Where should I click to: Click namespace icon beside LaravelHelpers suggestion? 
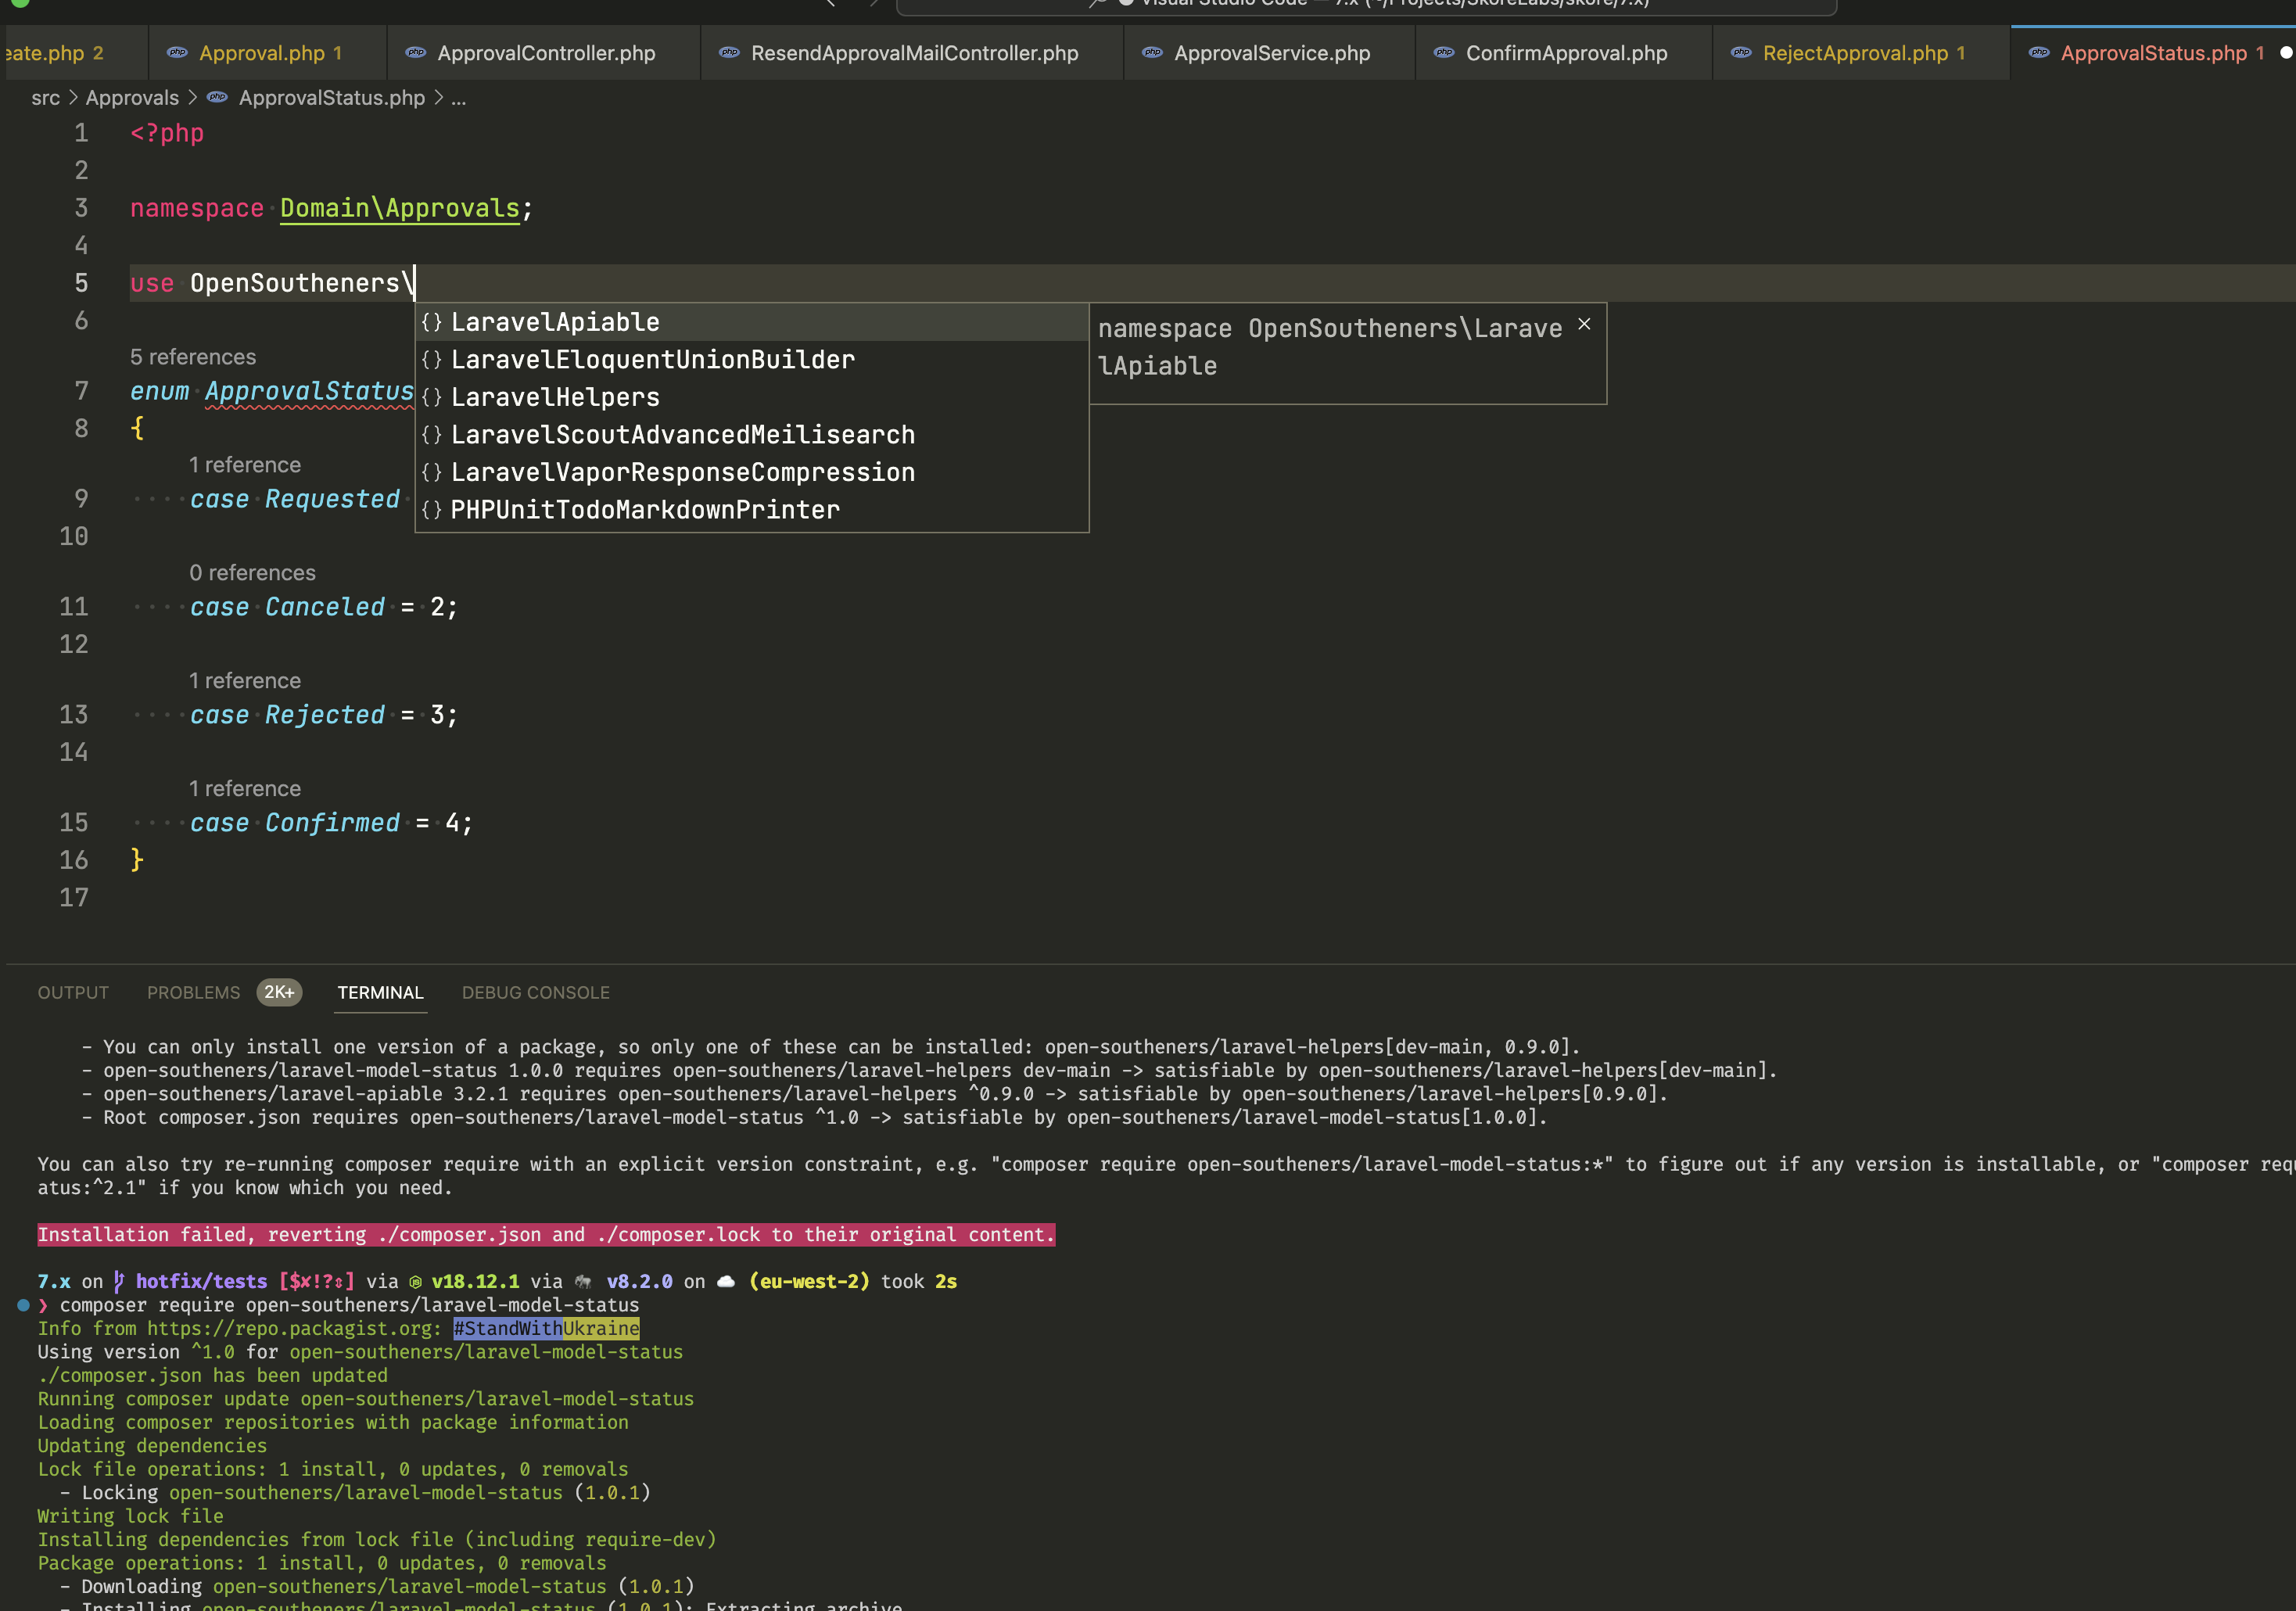click(431, 397)
